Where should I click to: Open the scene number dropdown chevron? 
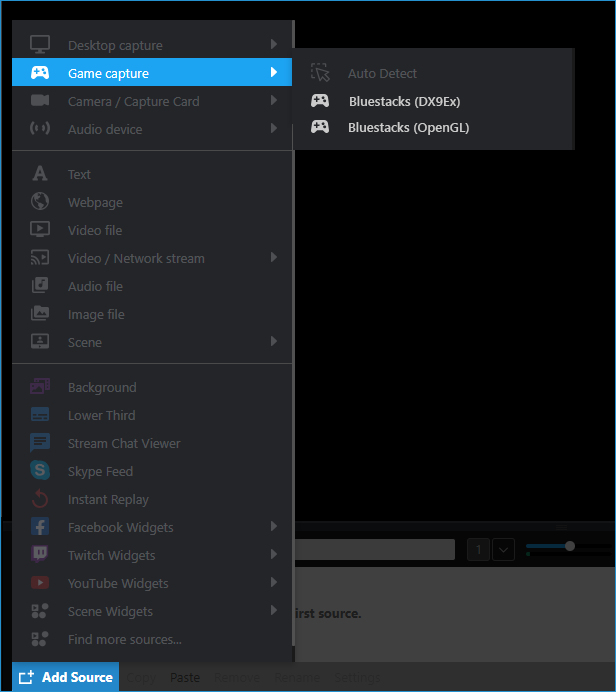coord(503,550)
